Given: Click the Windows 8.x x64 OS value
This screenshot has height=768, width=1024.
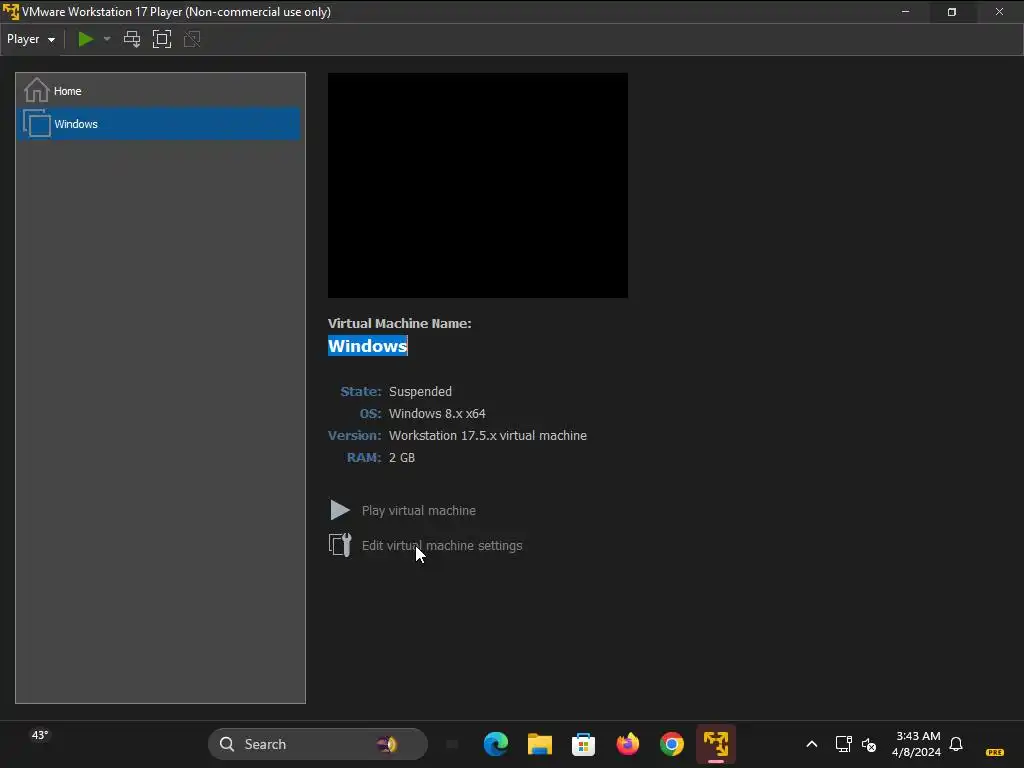Looking at the screenshot, I should (437, 414).
